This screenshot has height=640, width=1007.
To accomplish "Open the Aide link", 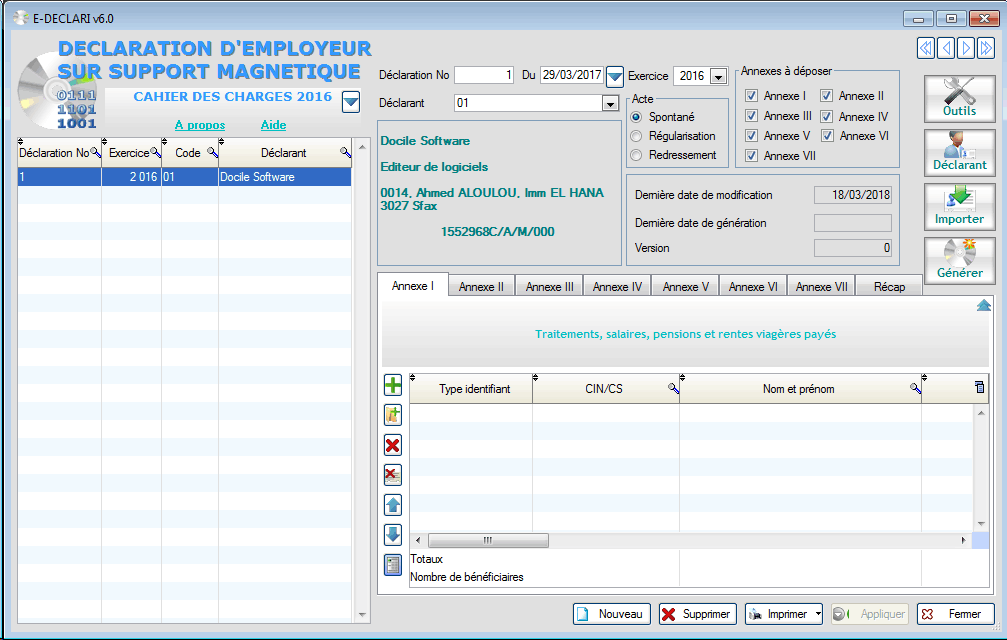I will (274, 125).
